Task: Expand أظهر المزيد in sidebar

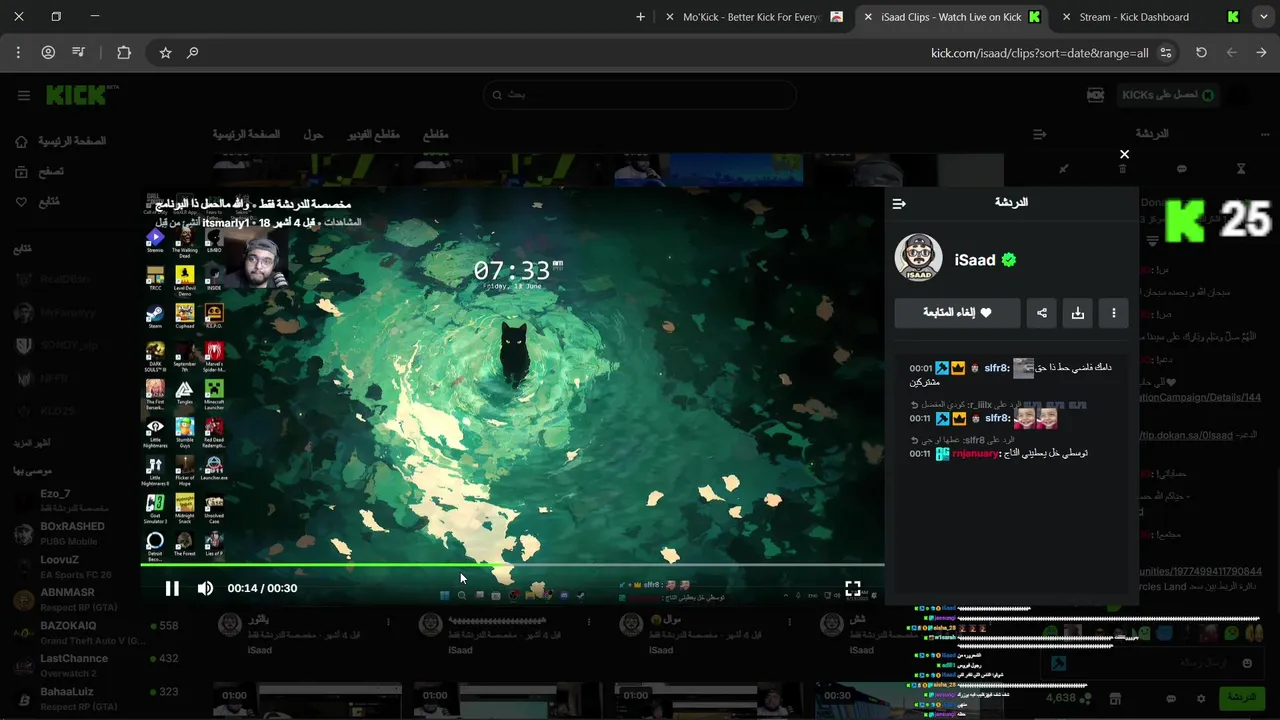Action: click(32, 443)
